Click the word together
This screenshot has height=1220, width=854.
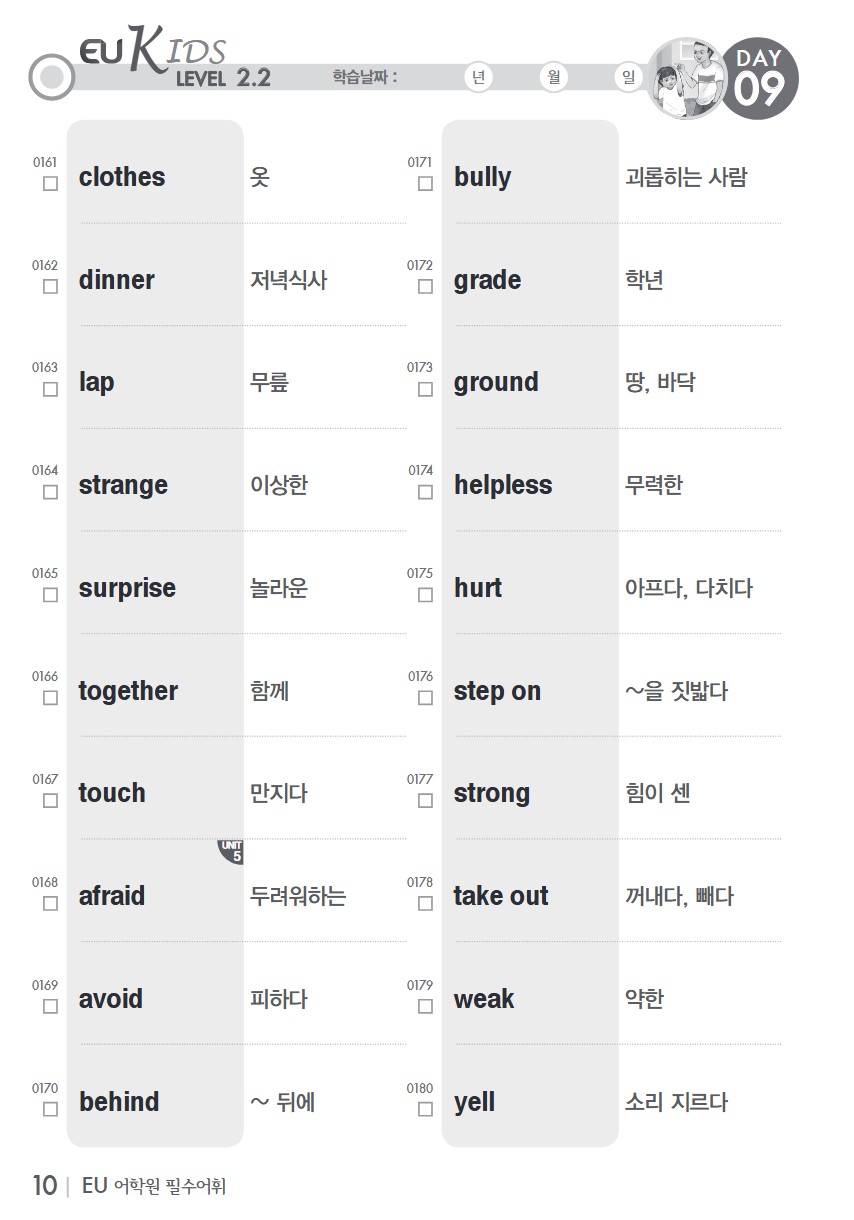[x=128, y=691]
